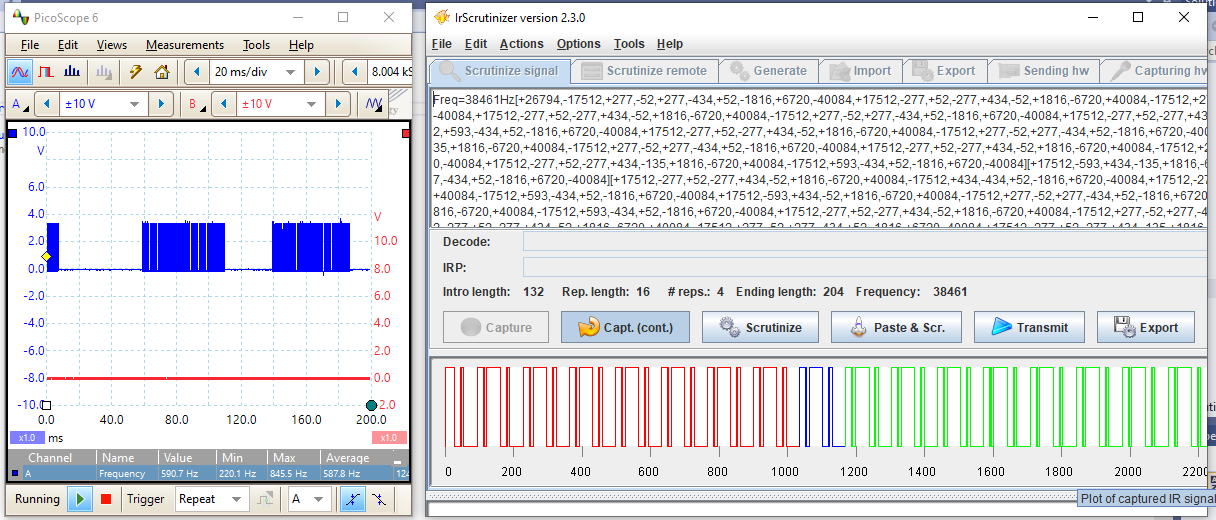Open the Trigger mode Repeat dropdown
This screenshot has height=520, width=1216.
pos(210,499)
